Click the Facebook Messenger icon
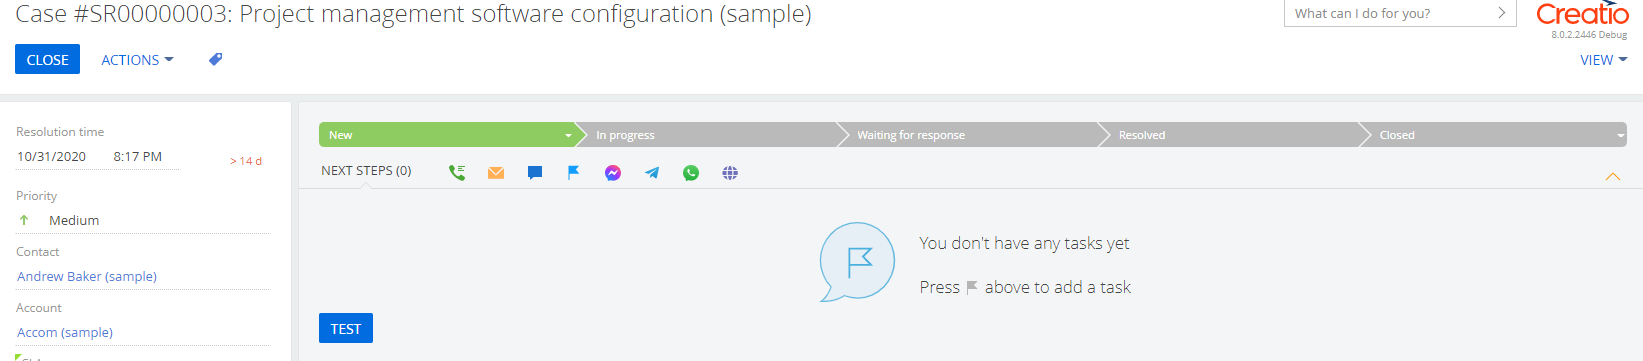 (x=613, y=173)
